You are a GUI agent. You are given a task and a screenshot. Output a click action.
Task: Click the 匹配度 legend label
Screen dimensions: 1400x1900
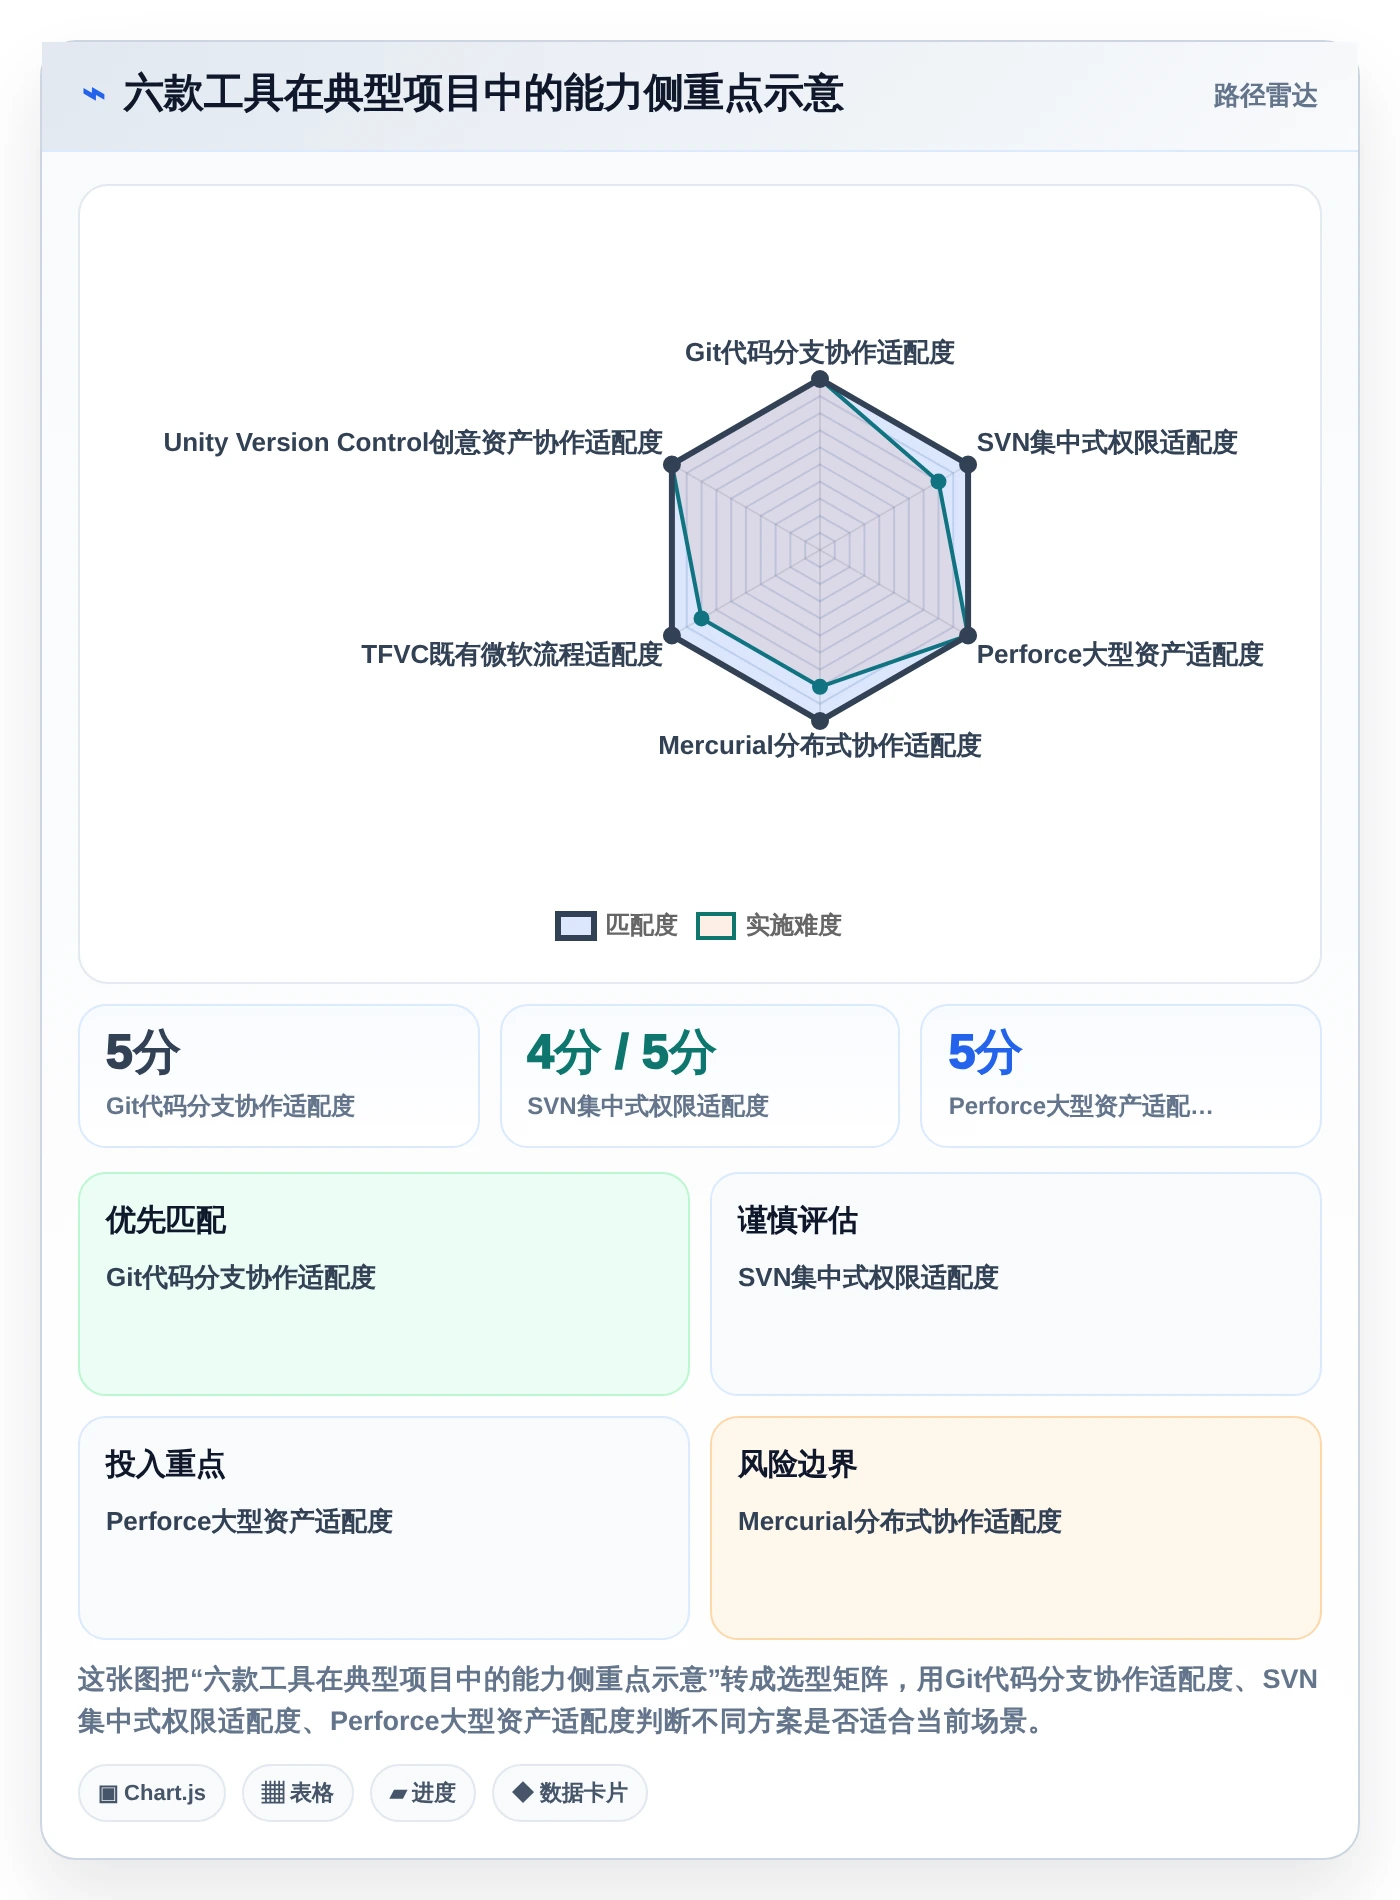pyautogui.click(x=642, y=925)
